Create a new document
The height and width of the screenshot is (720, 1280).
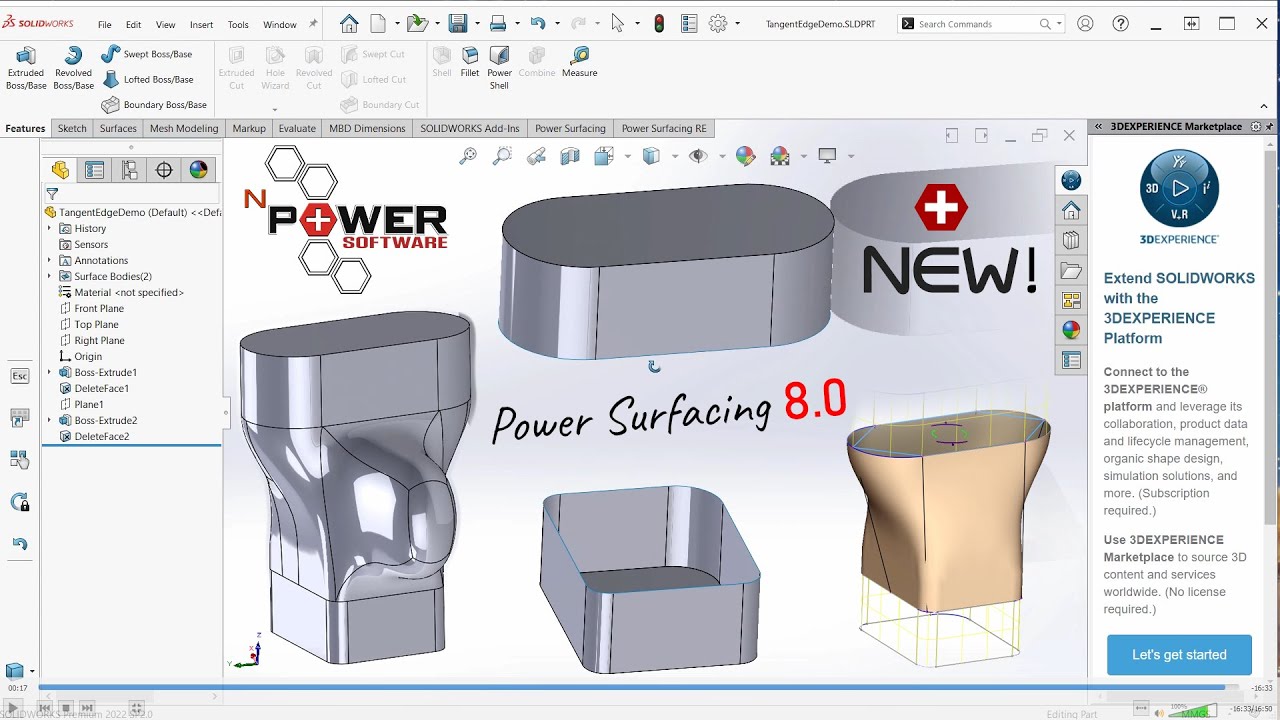378,23
